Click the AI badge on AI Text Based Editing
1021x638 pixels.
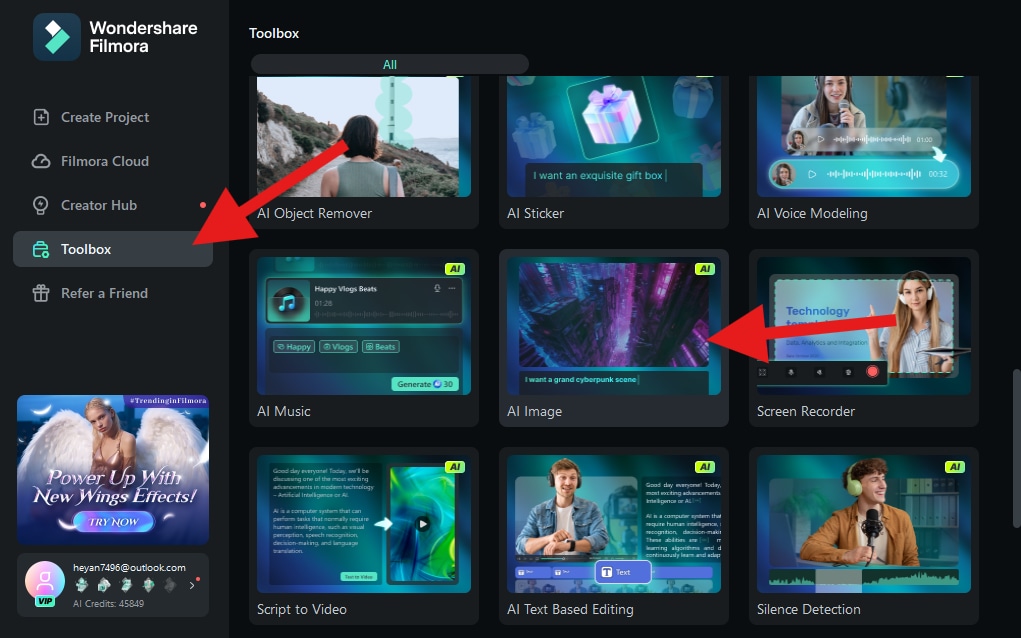point(704,467)
